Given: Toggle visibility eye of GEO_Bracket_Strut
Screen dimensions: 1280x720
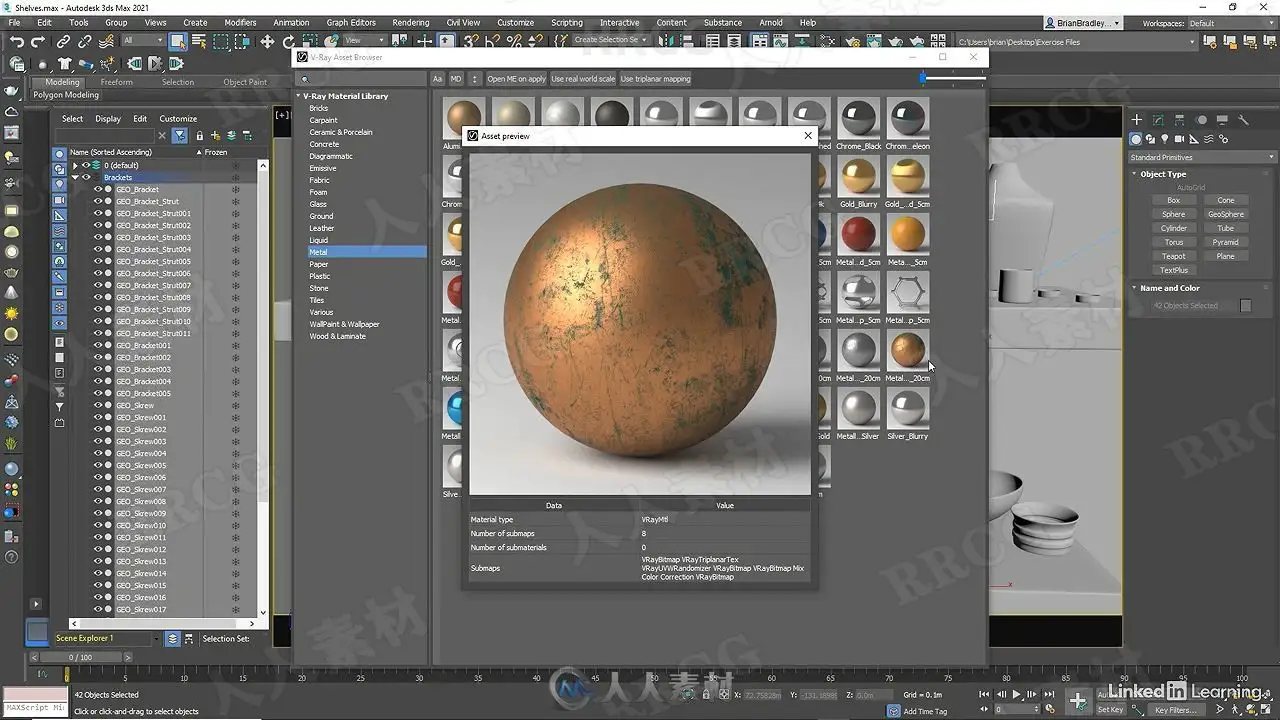Looking at the screenshot, I should click(98, 201).
